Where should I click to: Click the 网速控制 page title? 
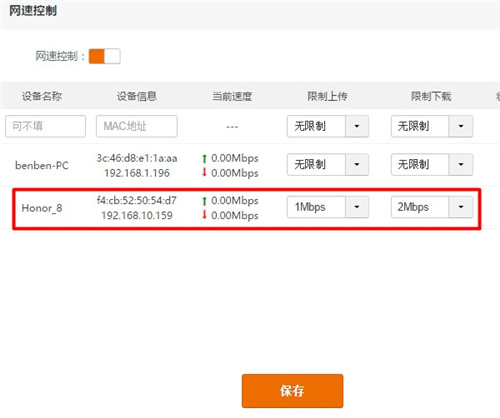(33, 11)
